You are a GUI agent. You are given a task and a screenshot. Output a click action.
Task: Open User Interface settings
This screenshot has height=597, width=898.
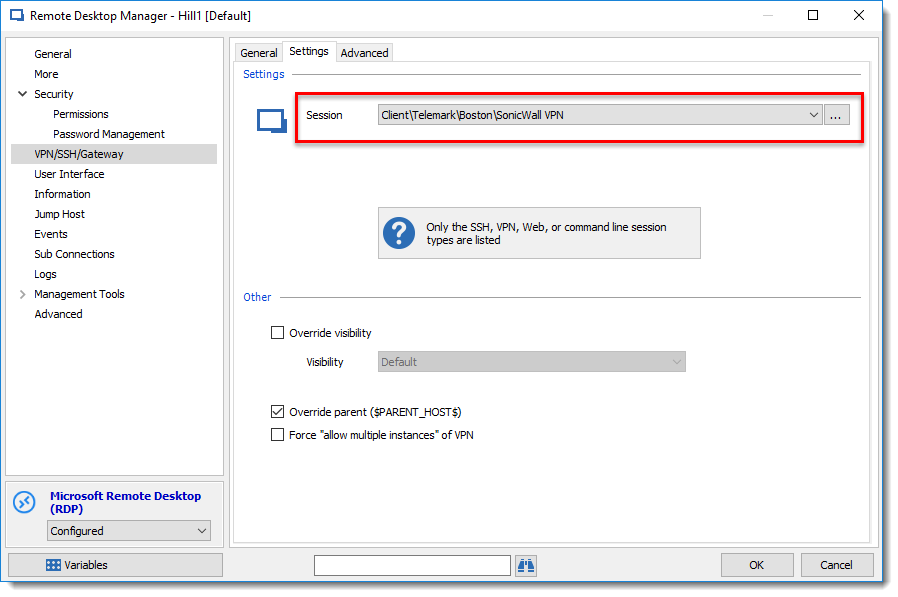point(69,174)
